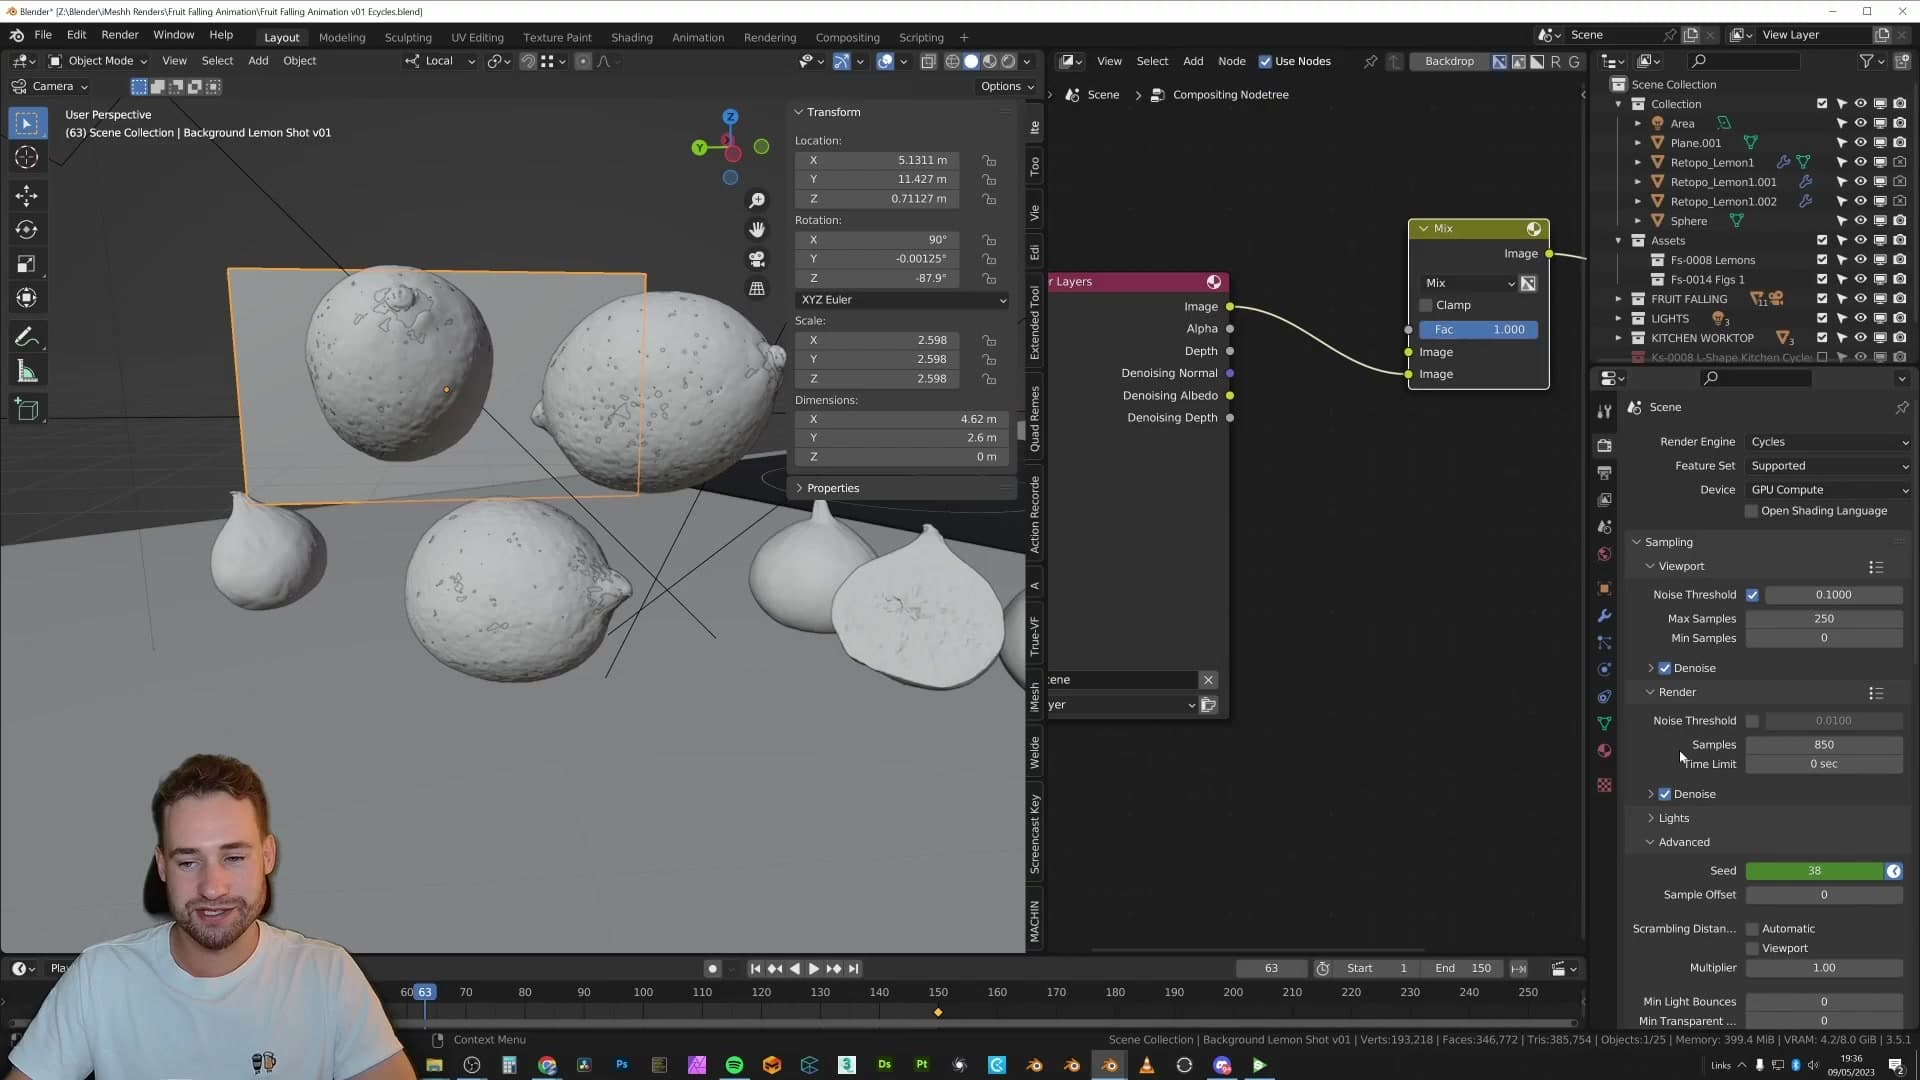Viewport: 1920px width, 1080px height.
Task: Open the Render menu
Action: (120, 35)
